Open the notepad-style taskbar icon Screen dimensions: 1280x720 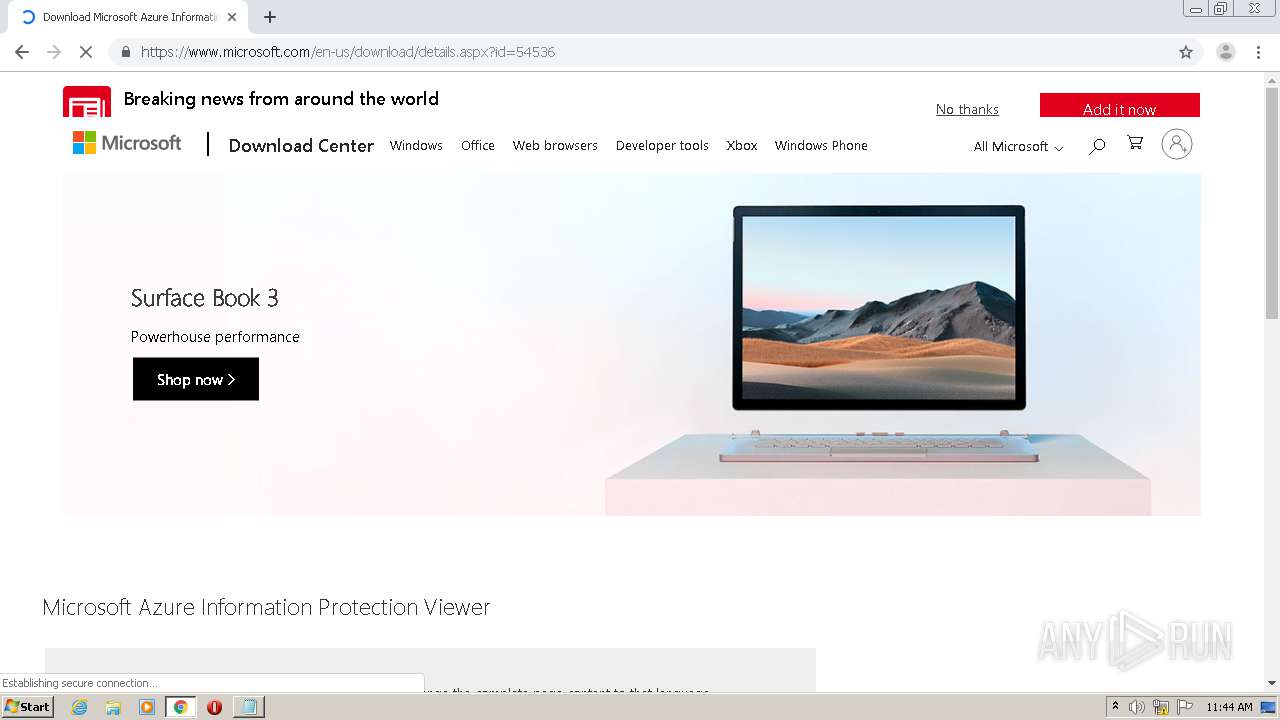point(248,707)
